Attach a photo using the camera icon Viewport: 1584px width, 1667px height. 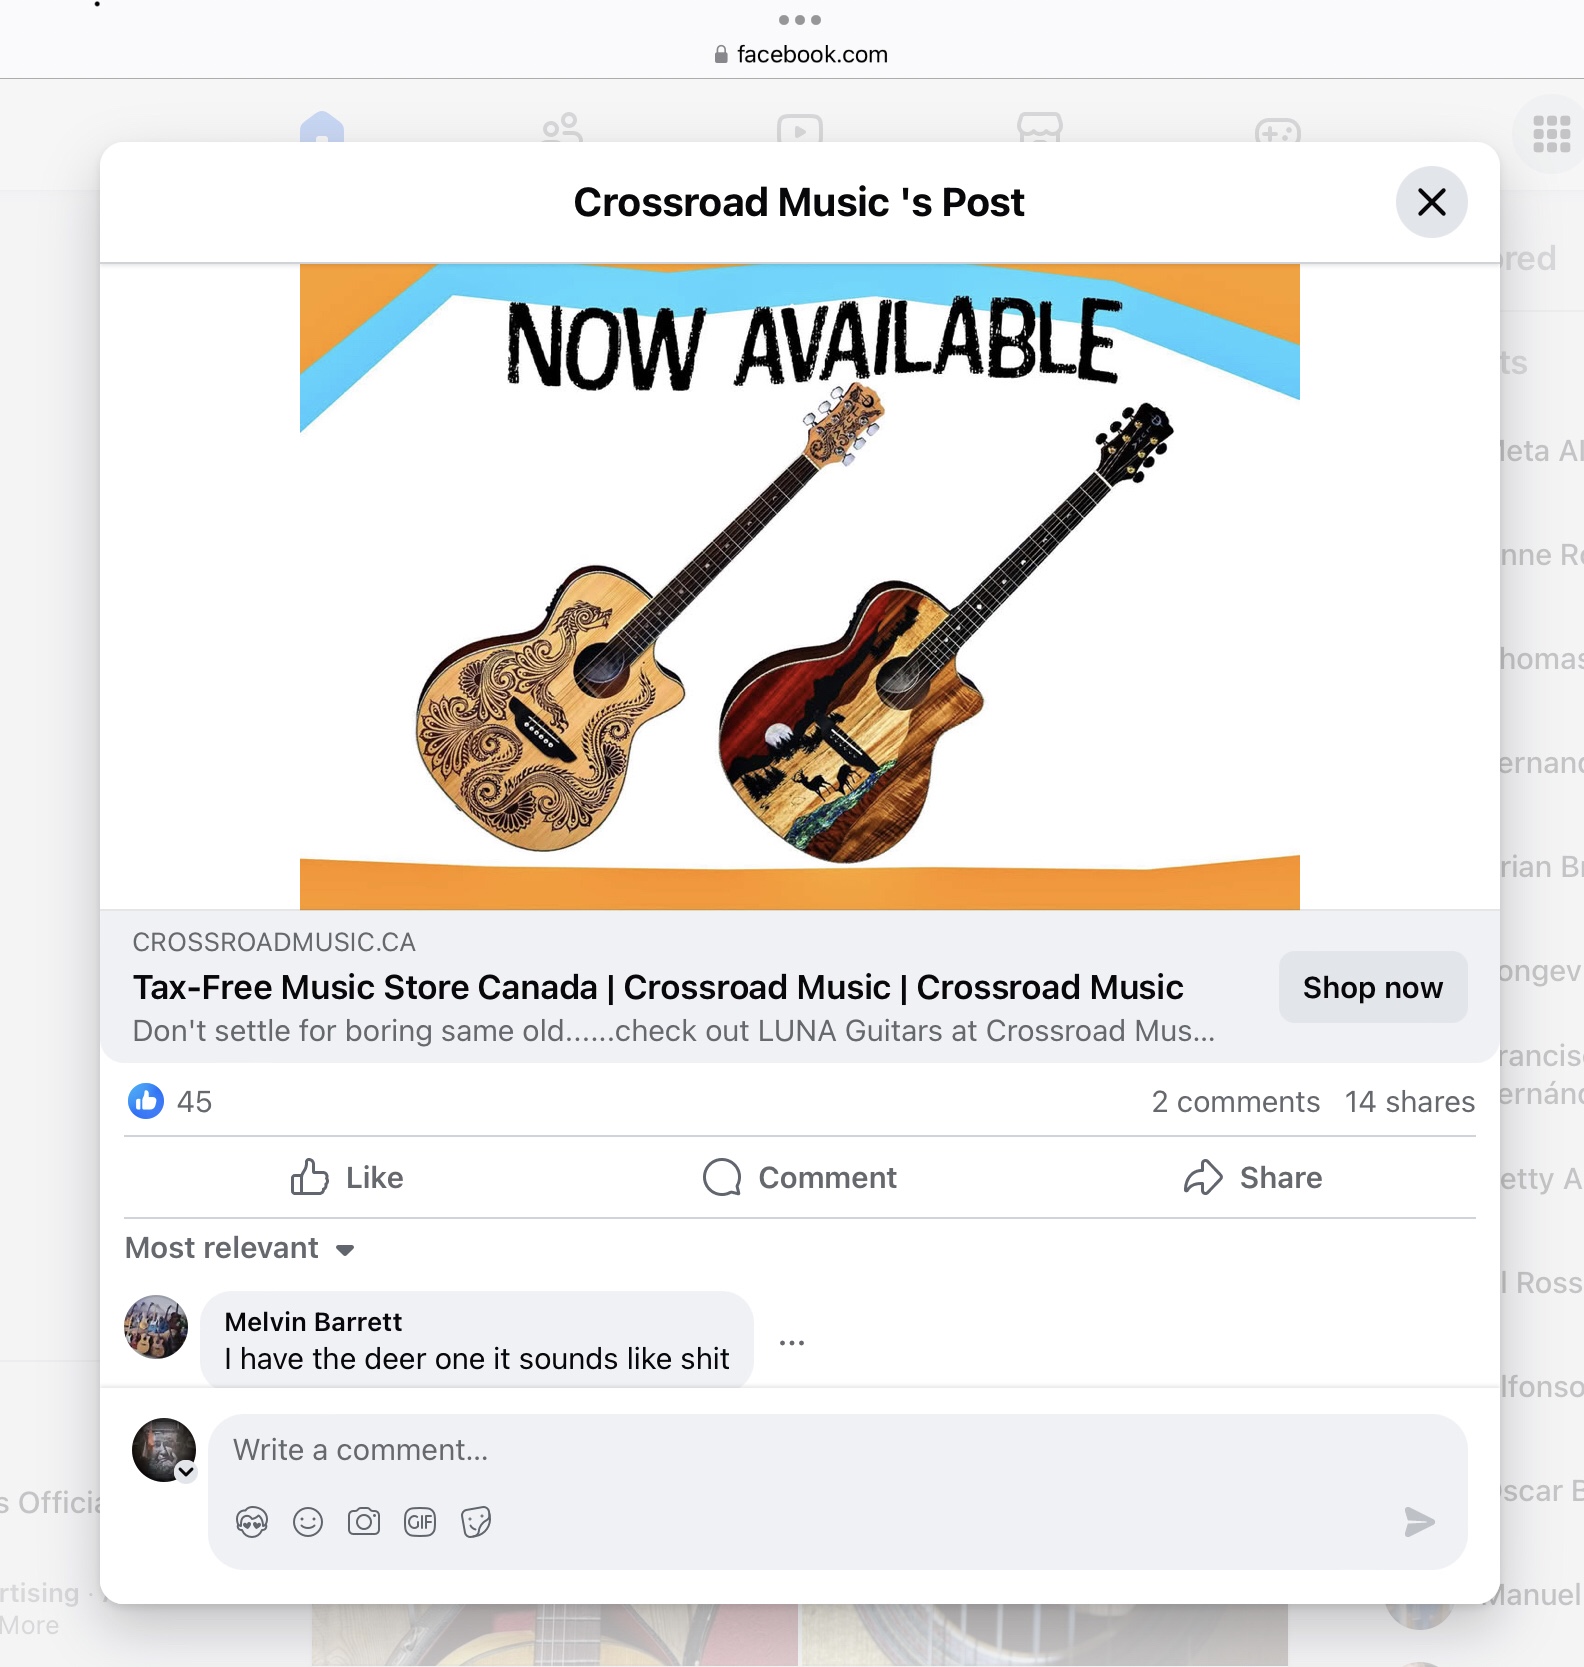tap(364, 1522)
